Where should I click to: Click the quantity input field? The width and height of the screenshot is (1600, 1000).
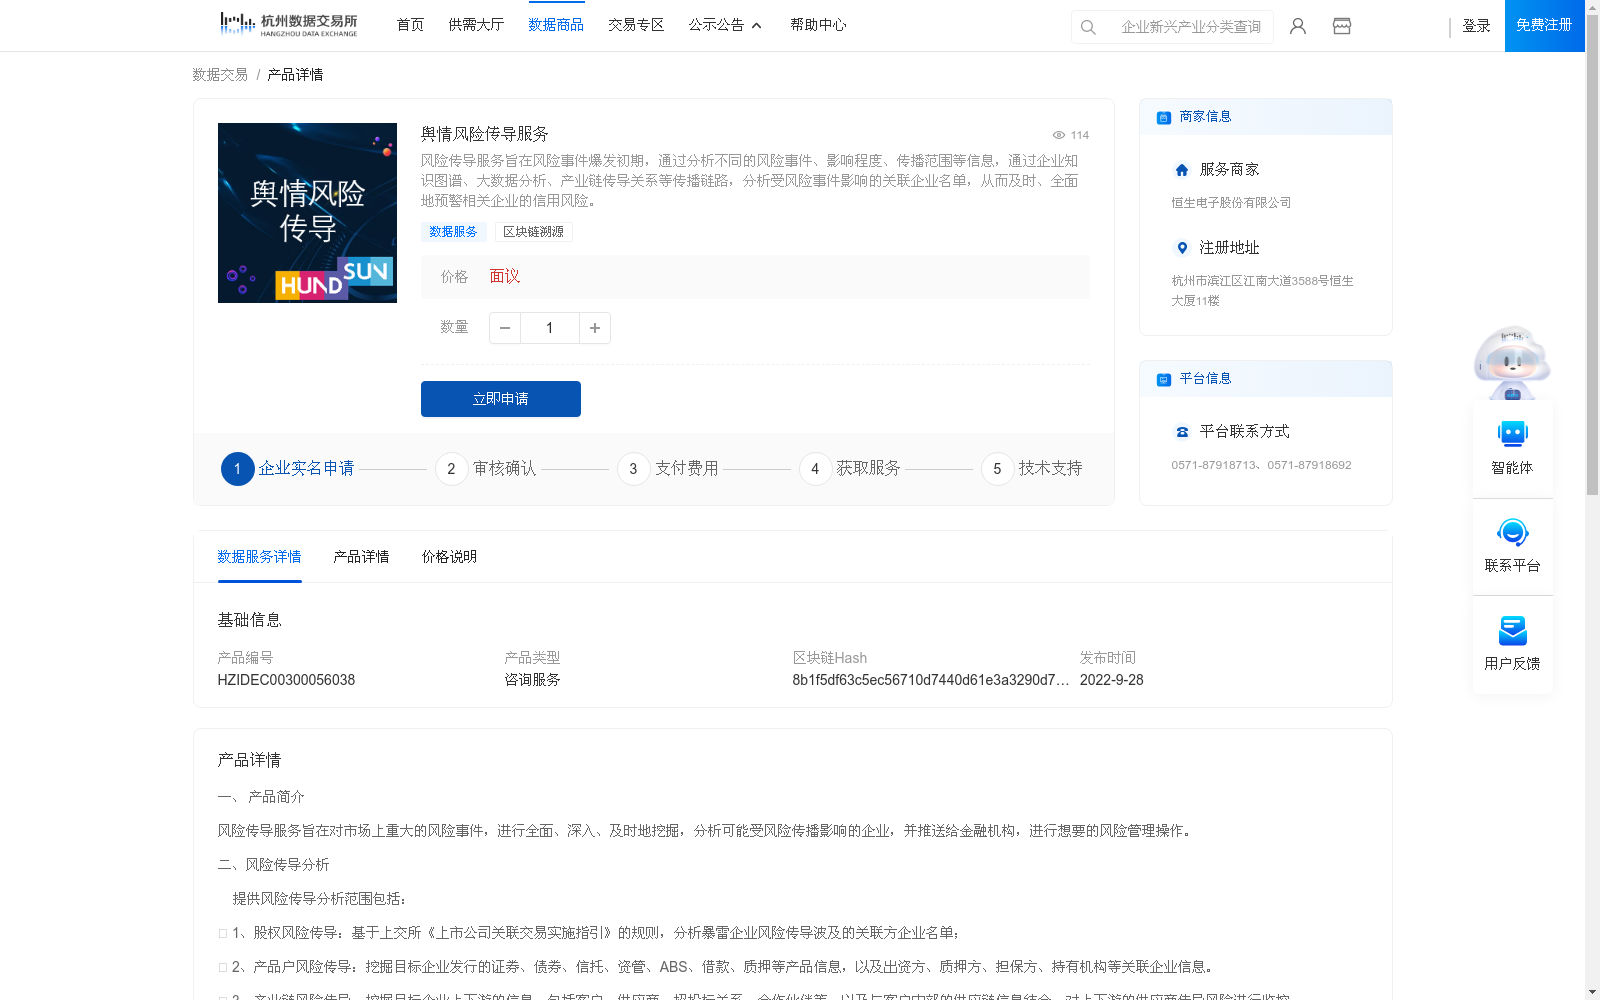(x=550, y=328)
